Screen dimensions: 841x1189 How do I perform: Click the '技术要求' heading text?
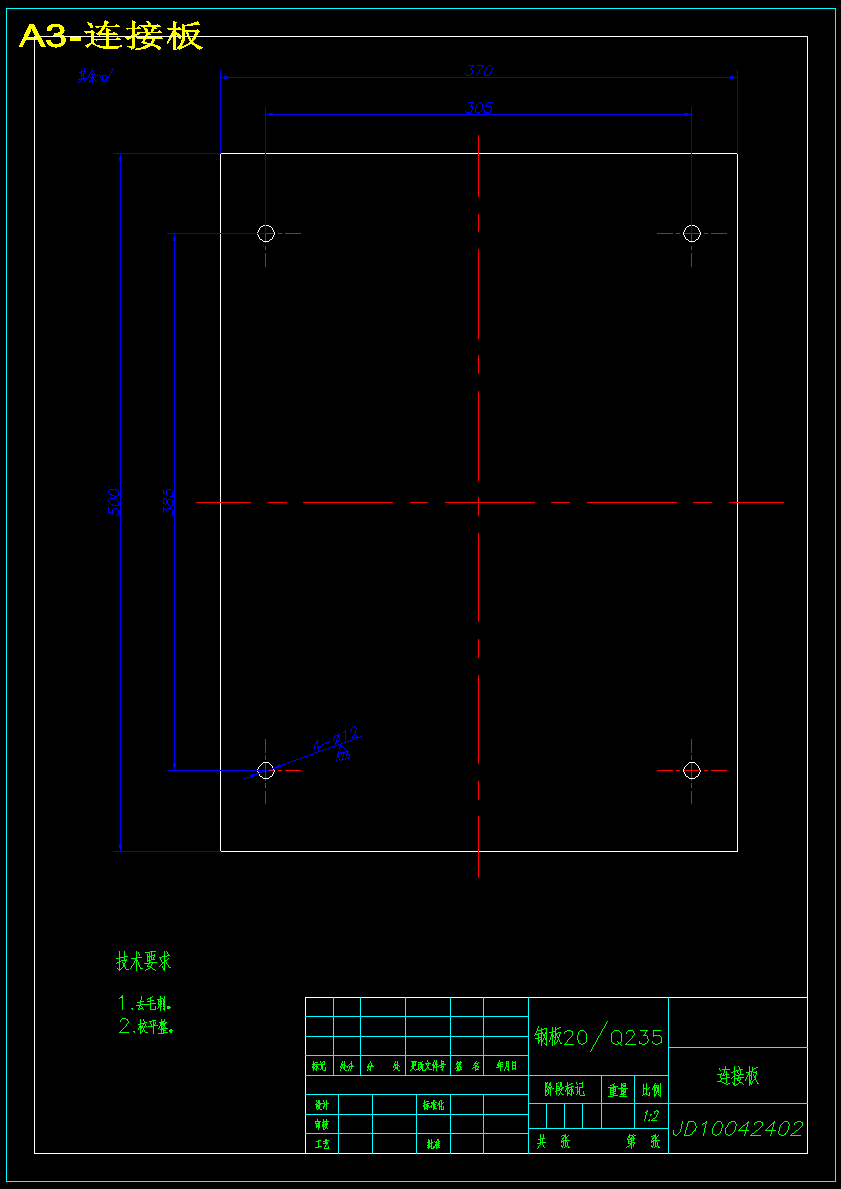tap(143, 962)
